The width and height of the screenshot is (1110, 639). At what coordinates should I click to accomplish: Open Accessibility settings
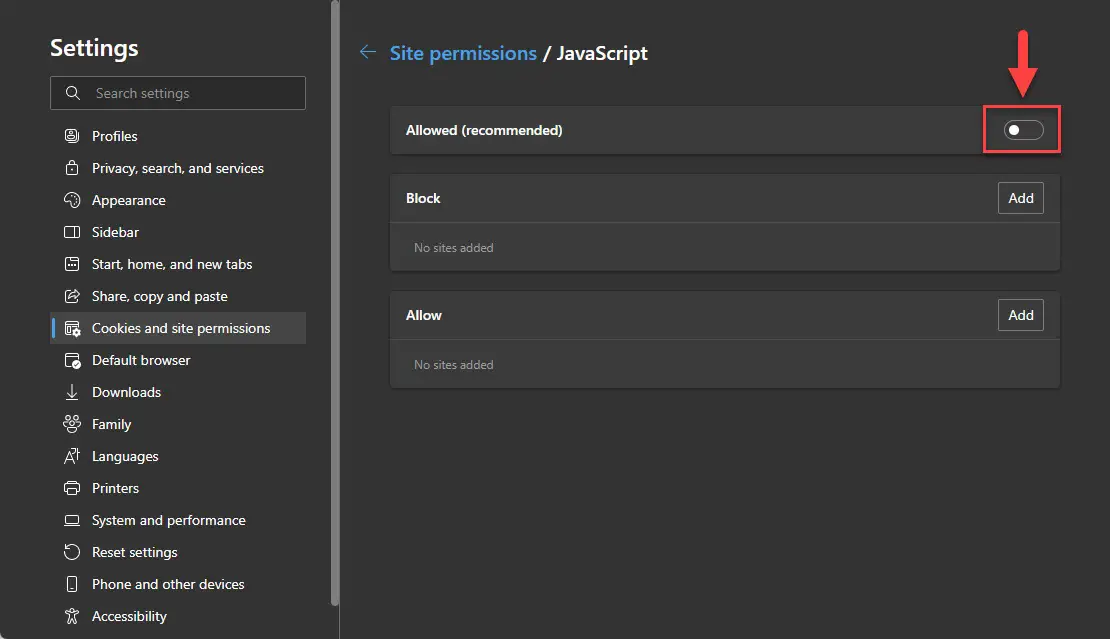pos(178,616)
